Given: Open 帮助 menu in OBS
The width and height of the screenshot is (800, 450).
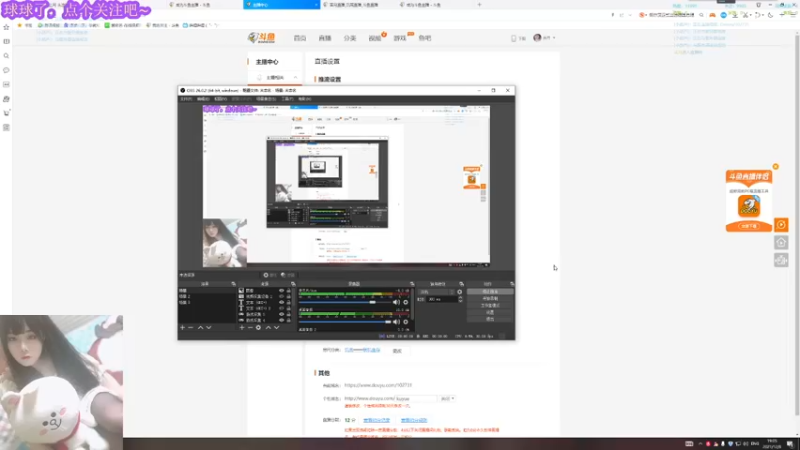Looking at the screenshot, I should point(305,99).
